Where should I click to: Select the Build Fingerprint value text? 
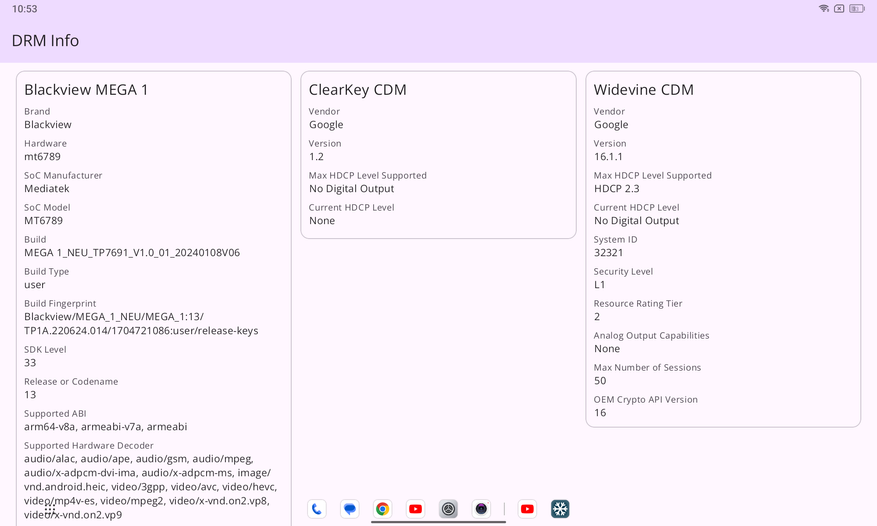[x=142, y=324]
